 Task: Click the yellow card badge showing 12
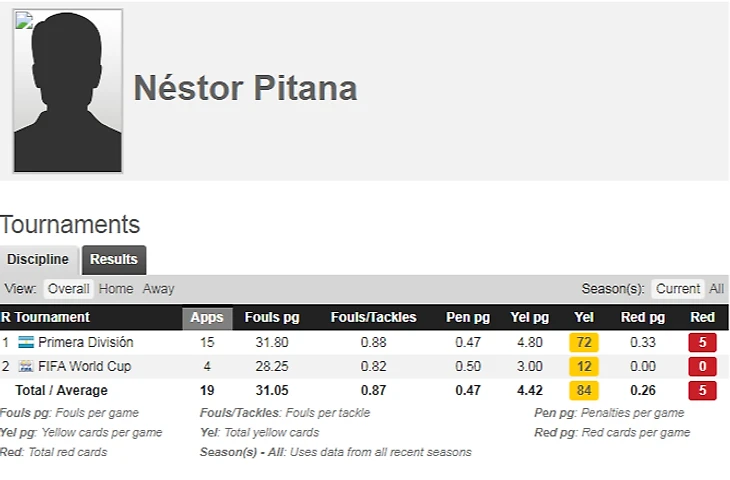click(583, 367)
